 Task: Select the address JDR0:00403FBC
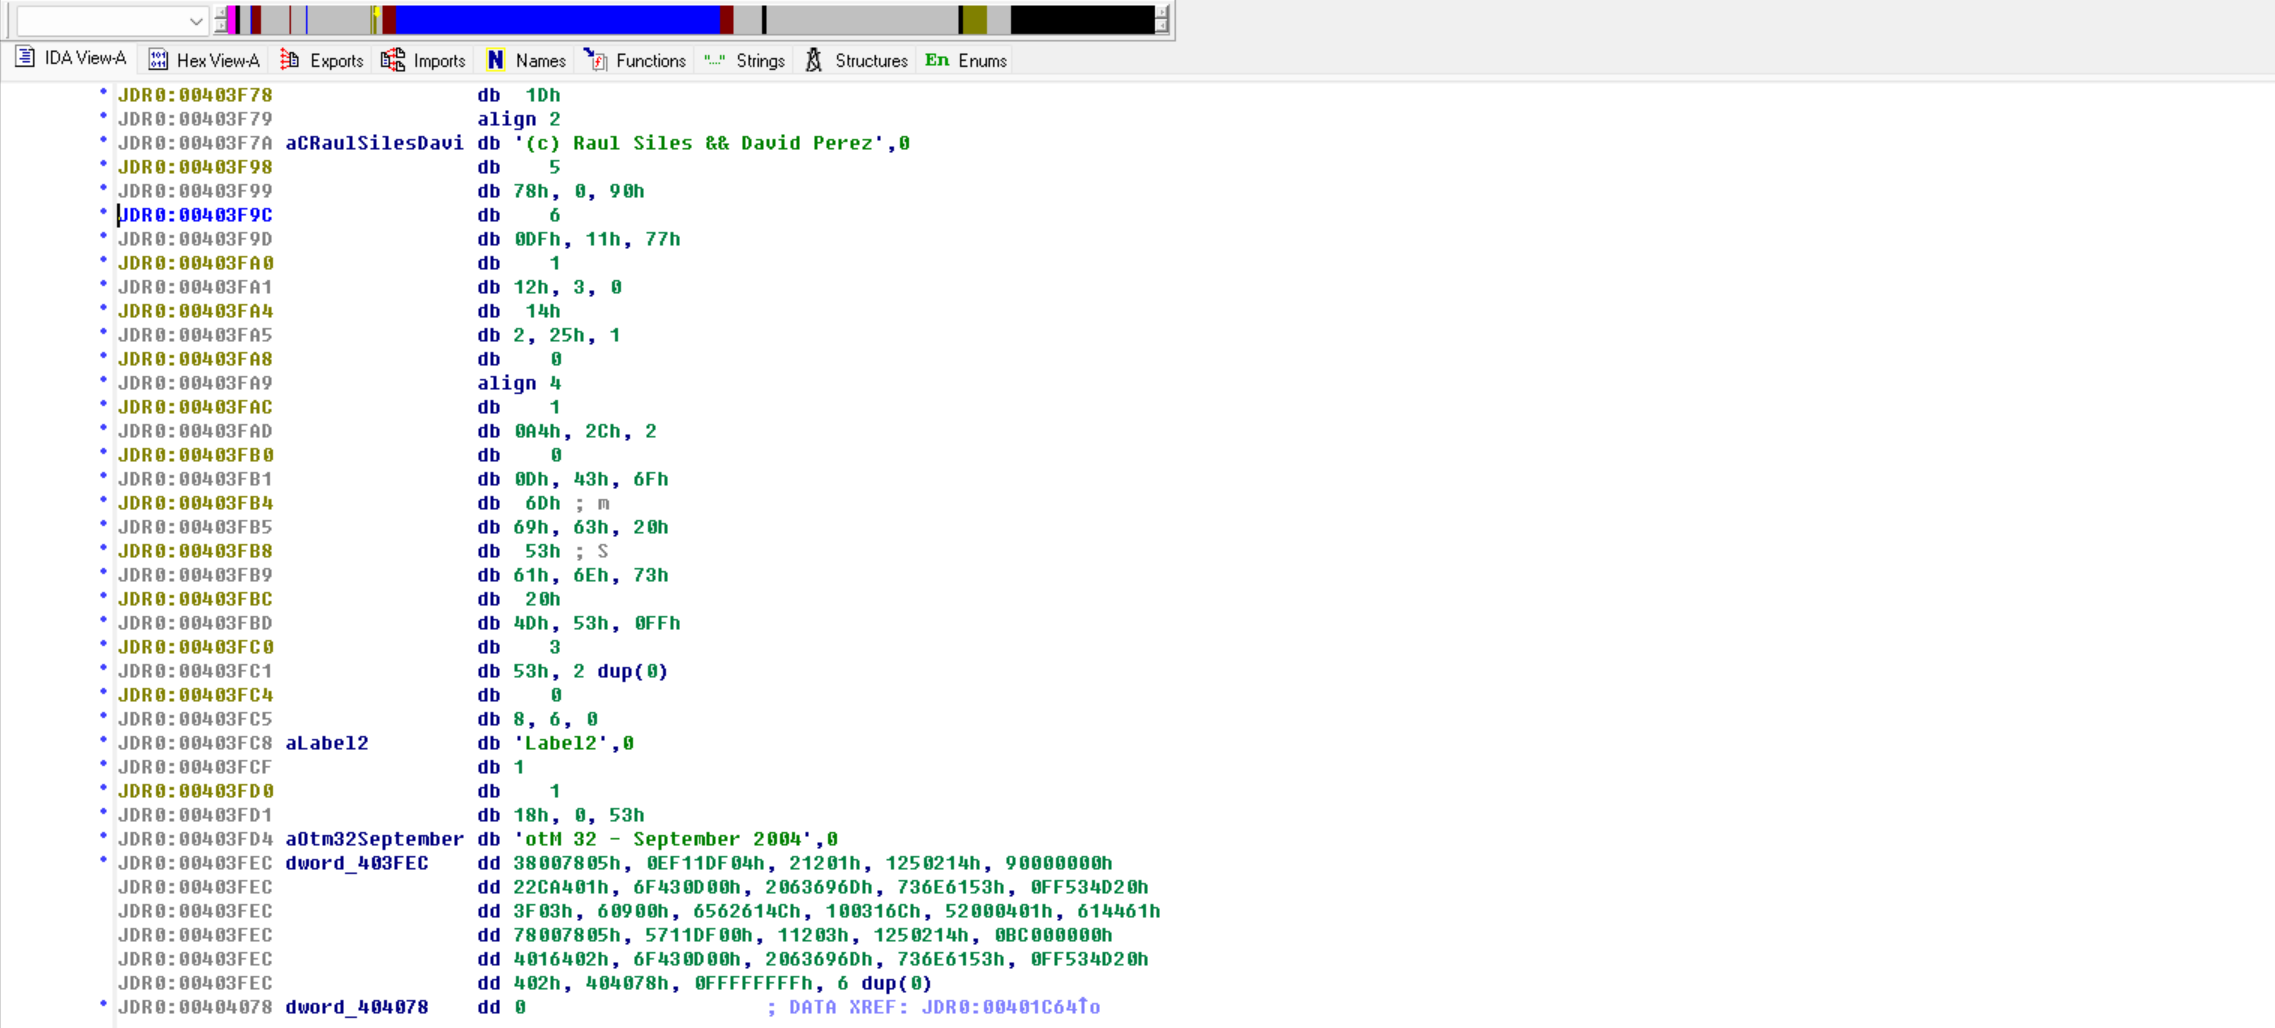coord(195,599)
